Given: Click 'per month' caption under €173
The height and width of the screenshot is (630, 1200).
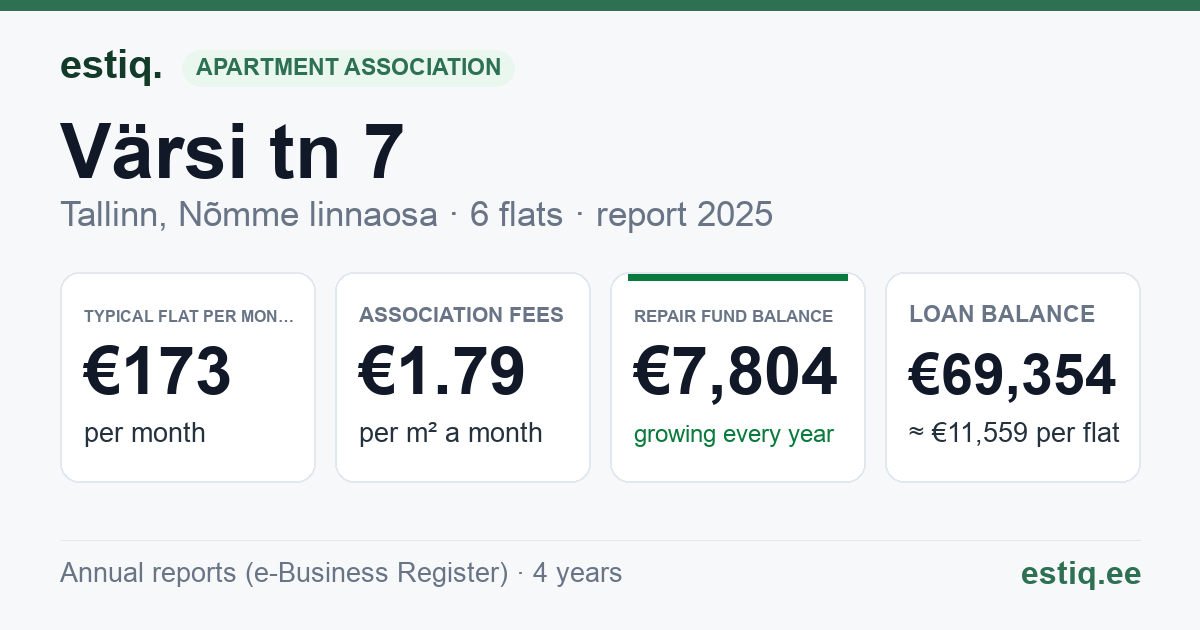Looking at the screenshot, I should click(x=144, y=433).
